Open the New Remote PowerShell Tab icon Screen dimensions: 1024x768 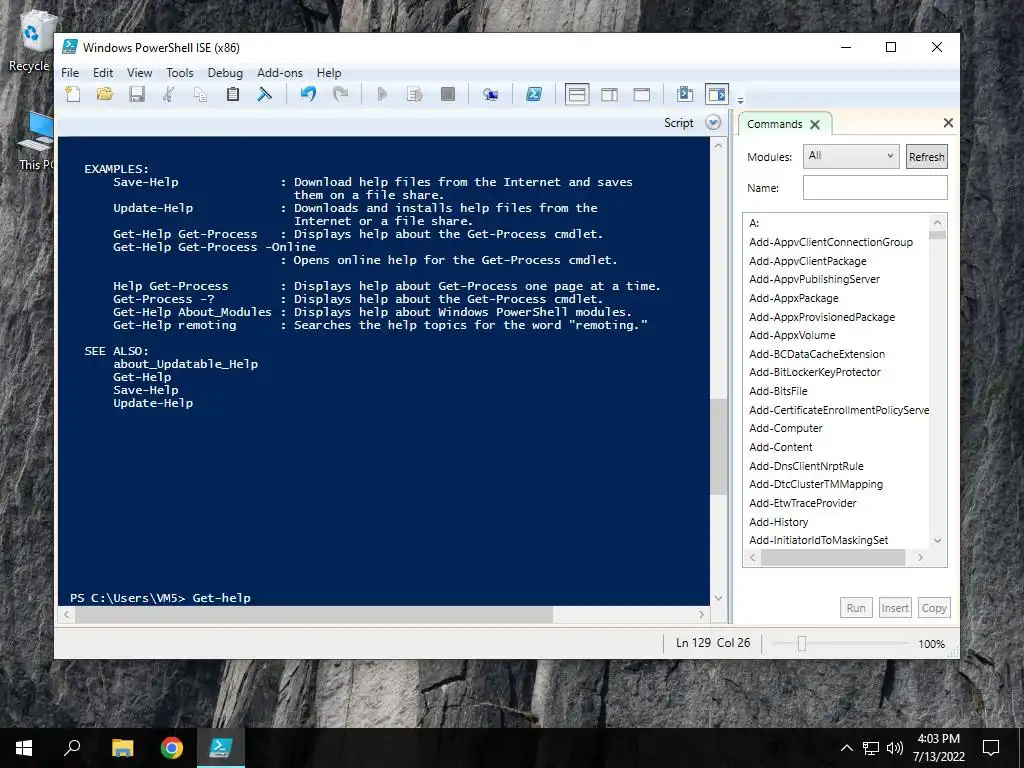490,95
